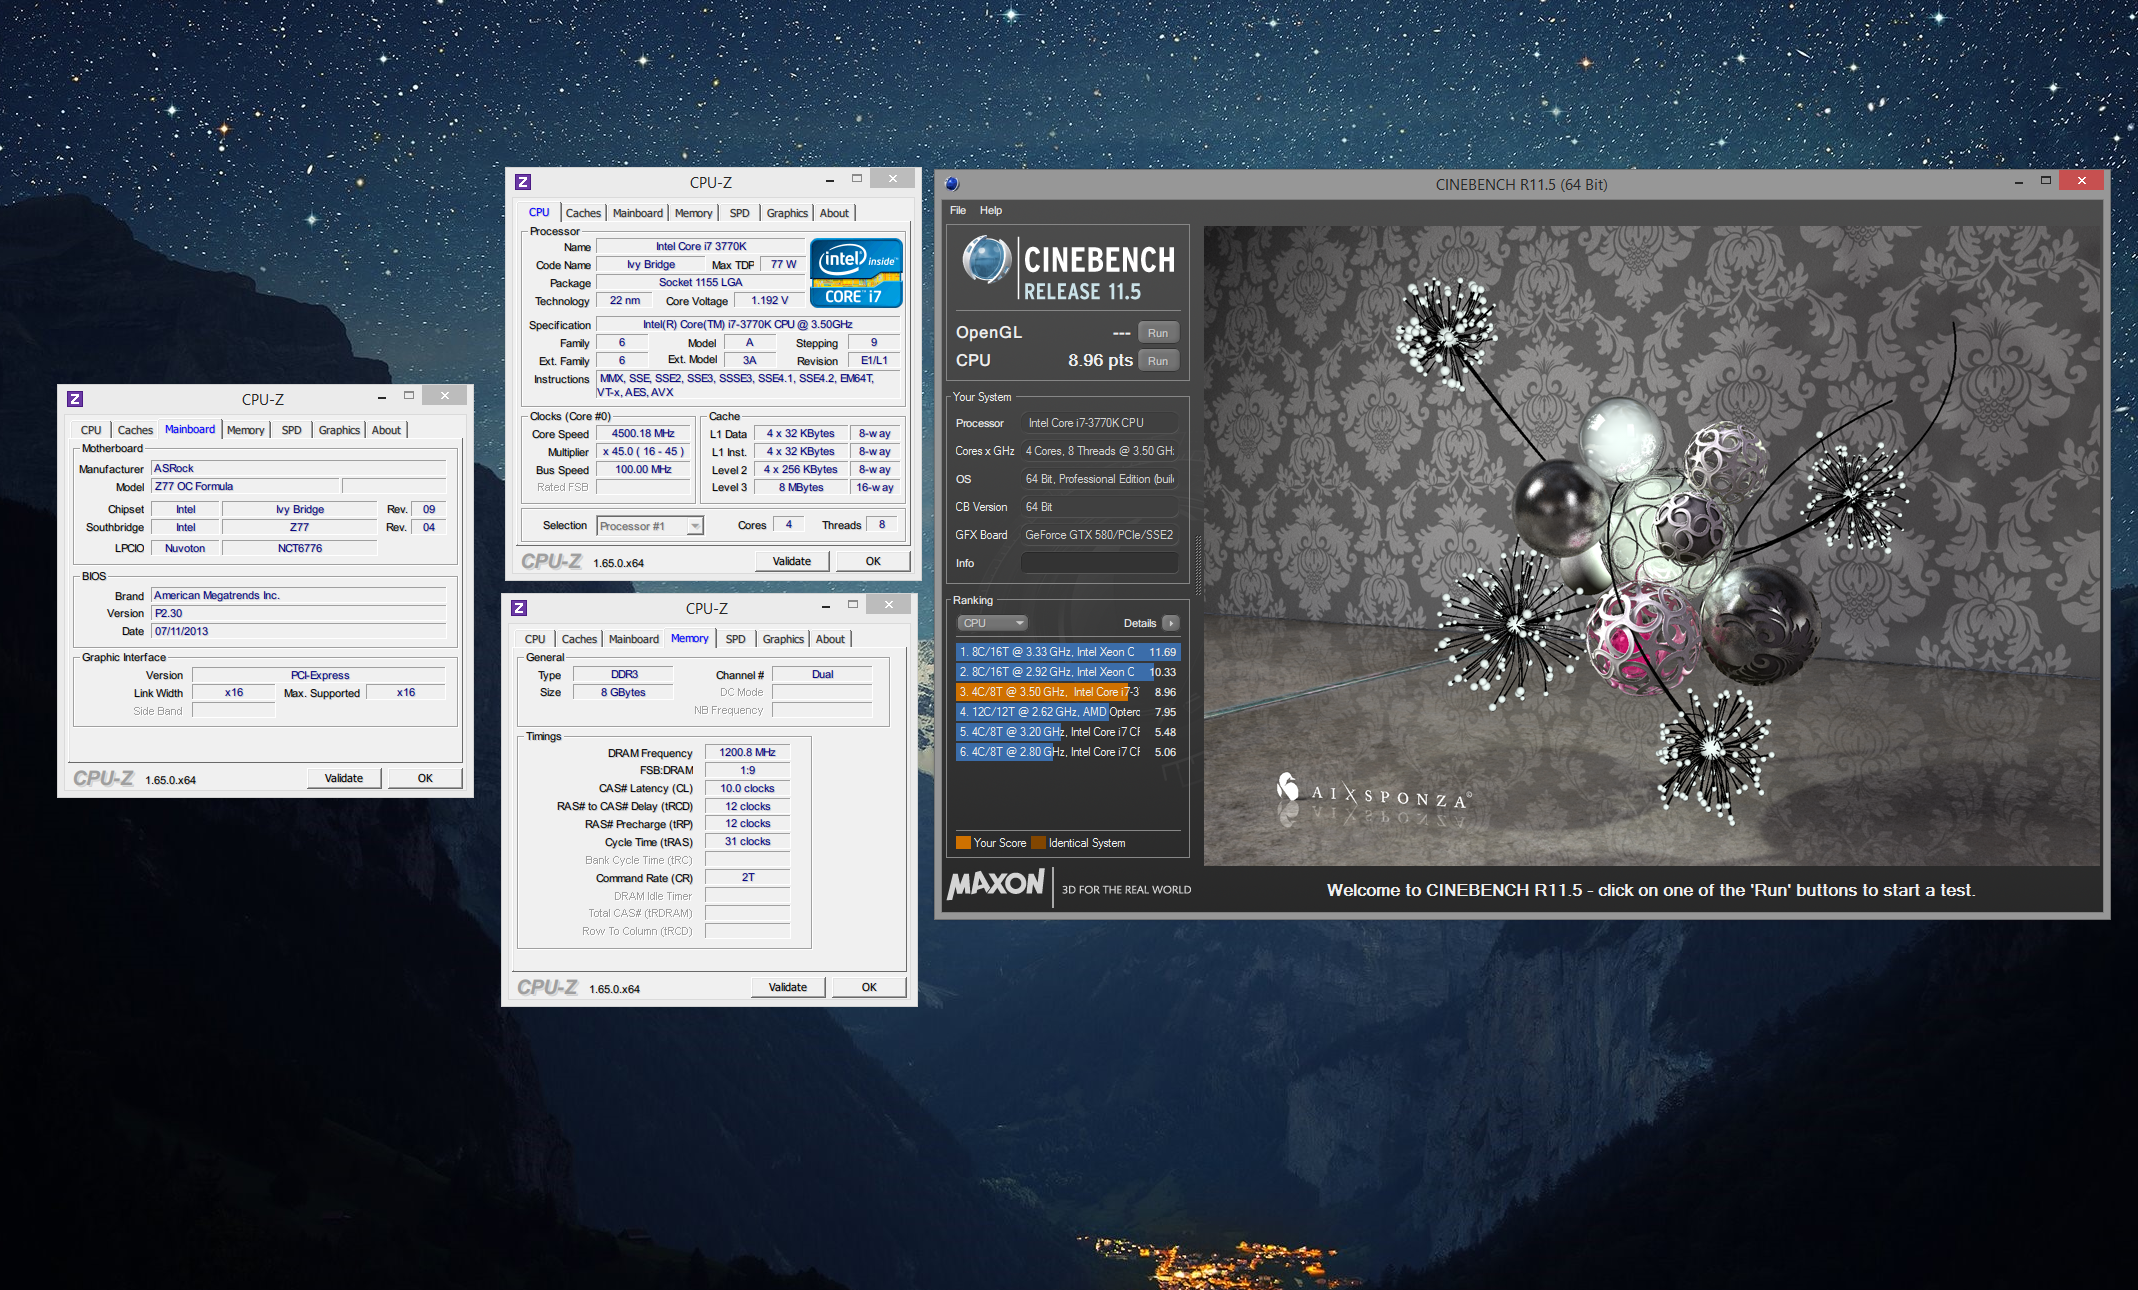Switch to Caches tab in the CPU-Z CPU window

pos(583,213)
